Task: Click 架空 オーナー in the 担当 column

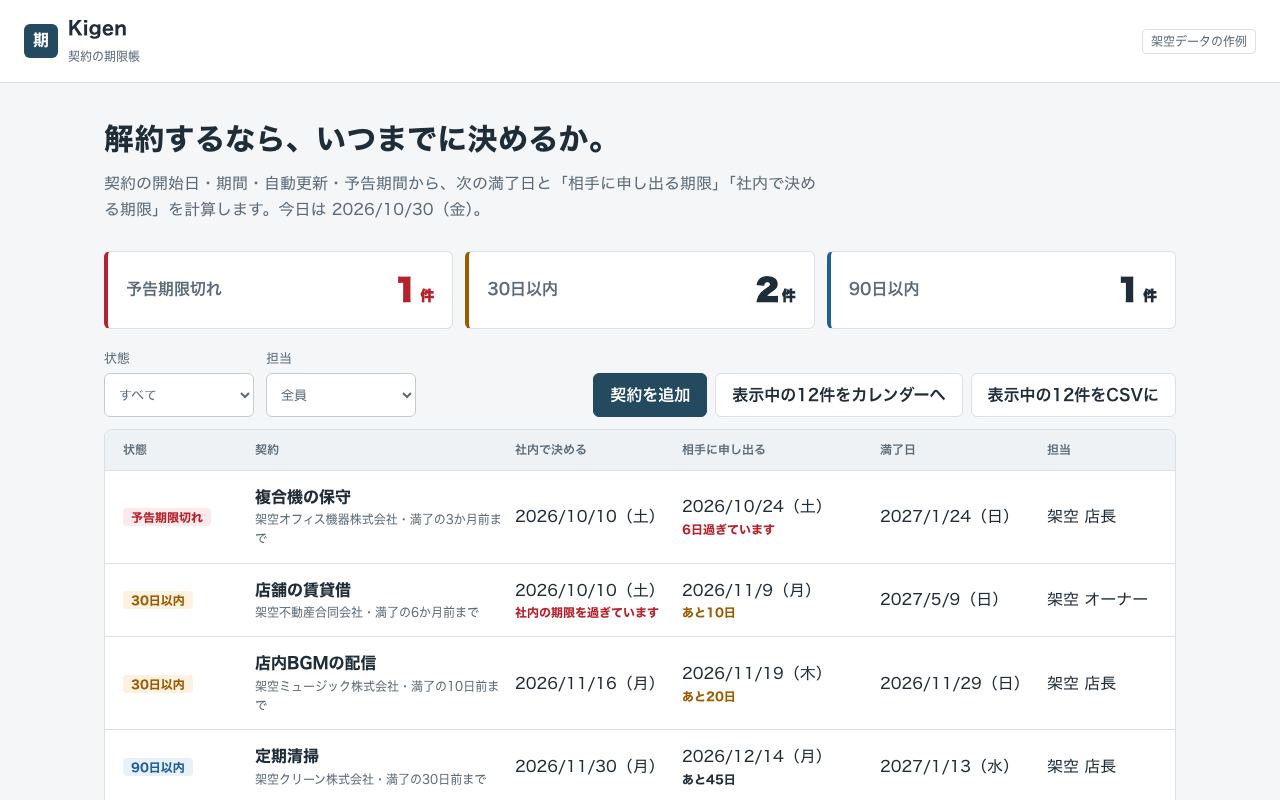Action: coord(1097,599)
